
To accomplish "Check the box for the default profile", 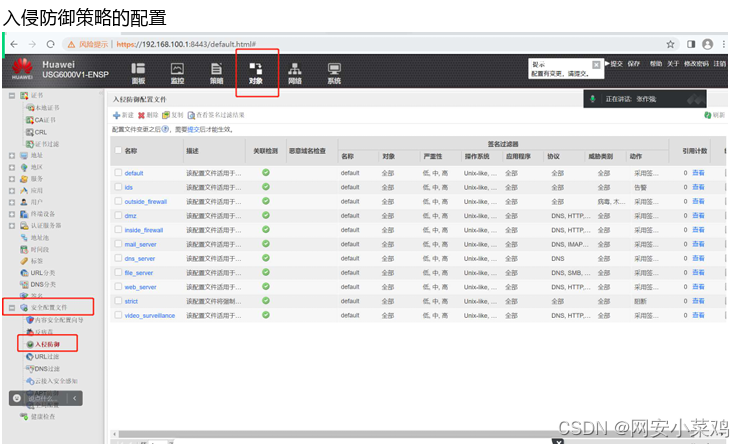I will 117,173.
